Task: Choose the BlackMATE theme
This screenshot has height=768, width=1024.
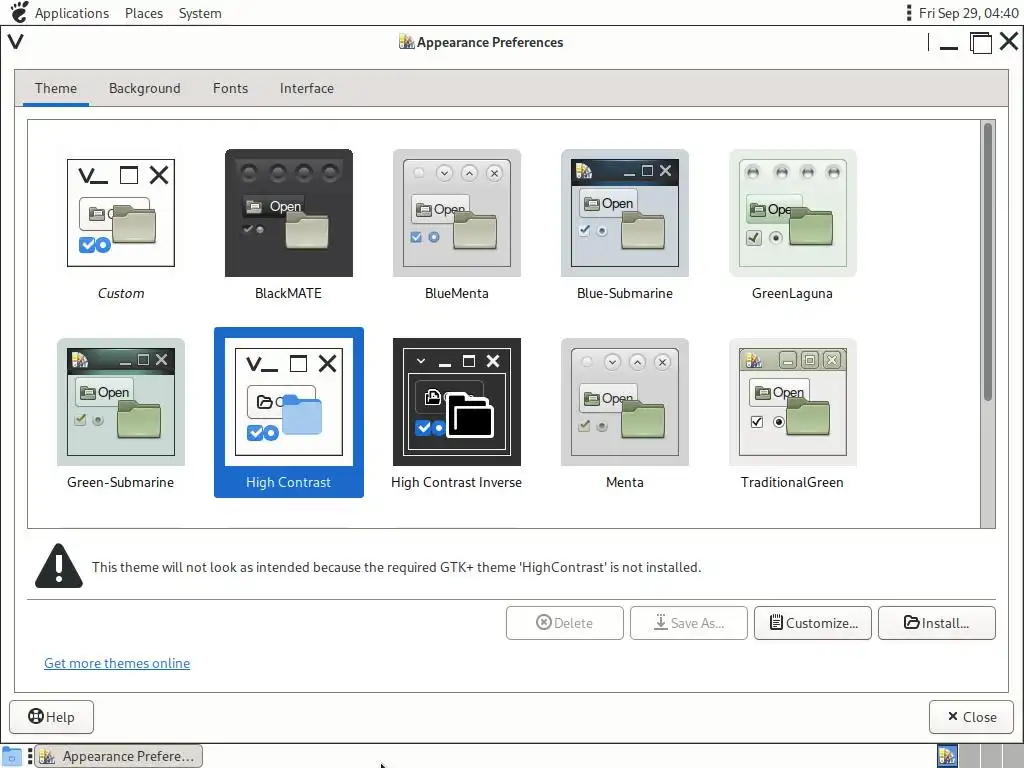Action: click(x=289, y=213)
